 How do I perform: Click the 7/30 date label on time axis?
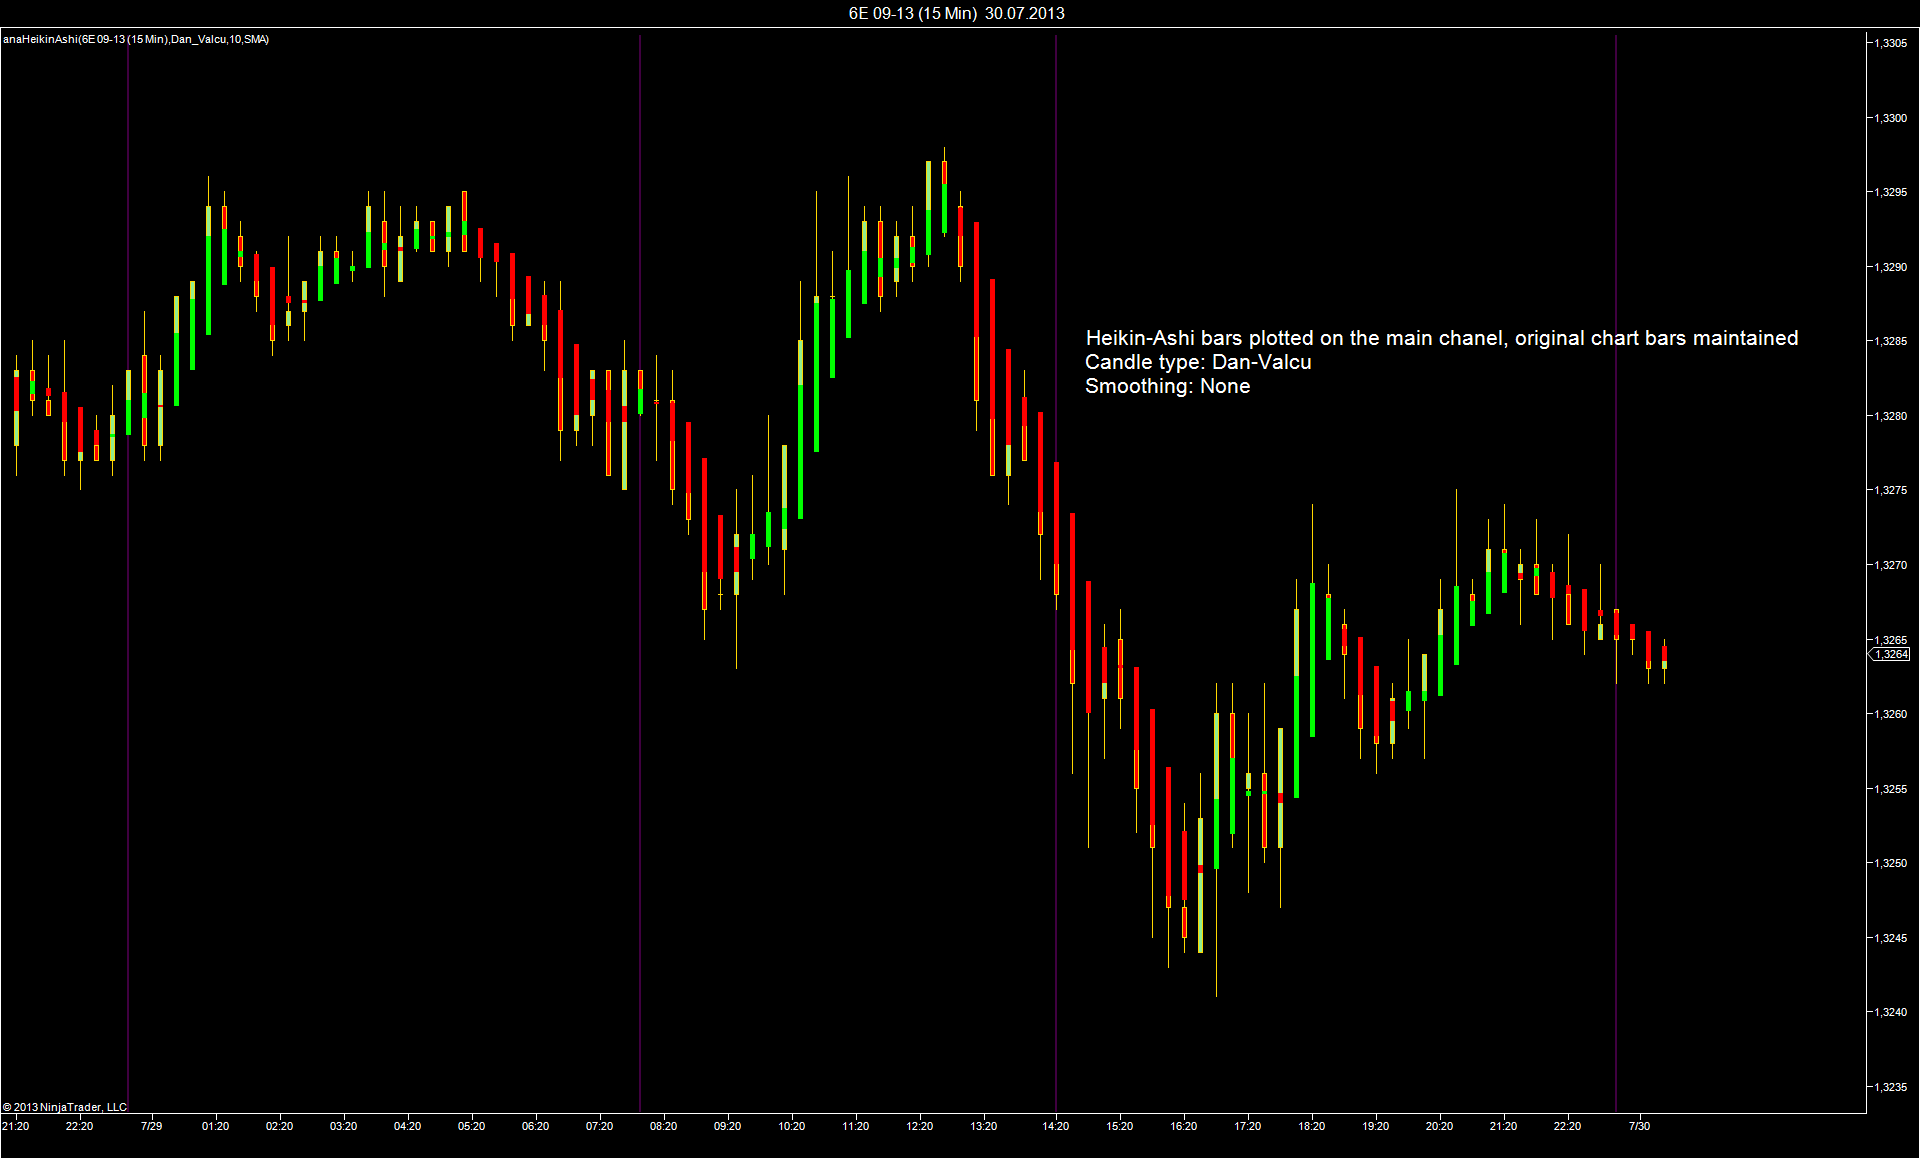1639,1126
